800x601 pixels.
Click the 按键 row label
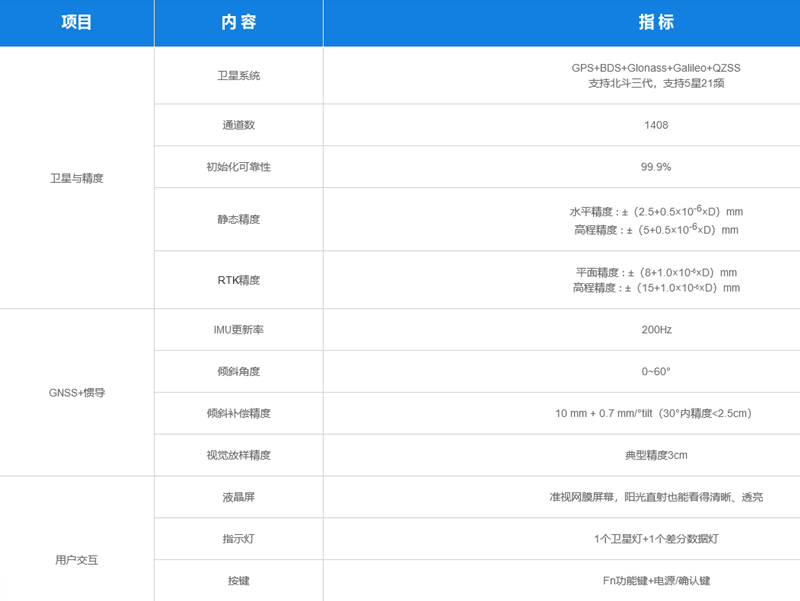click(x=239, y=581)
